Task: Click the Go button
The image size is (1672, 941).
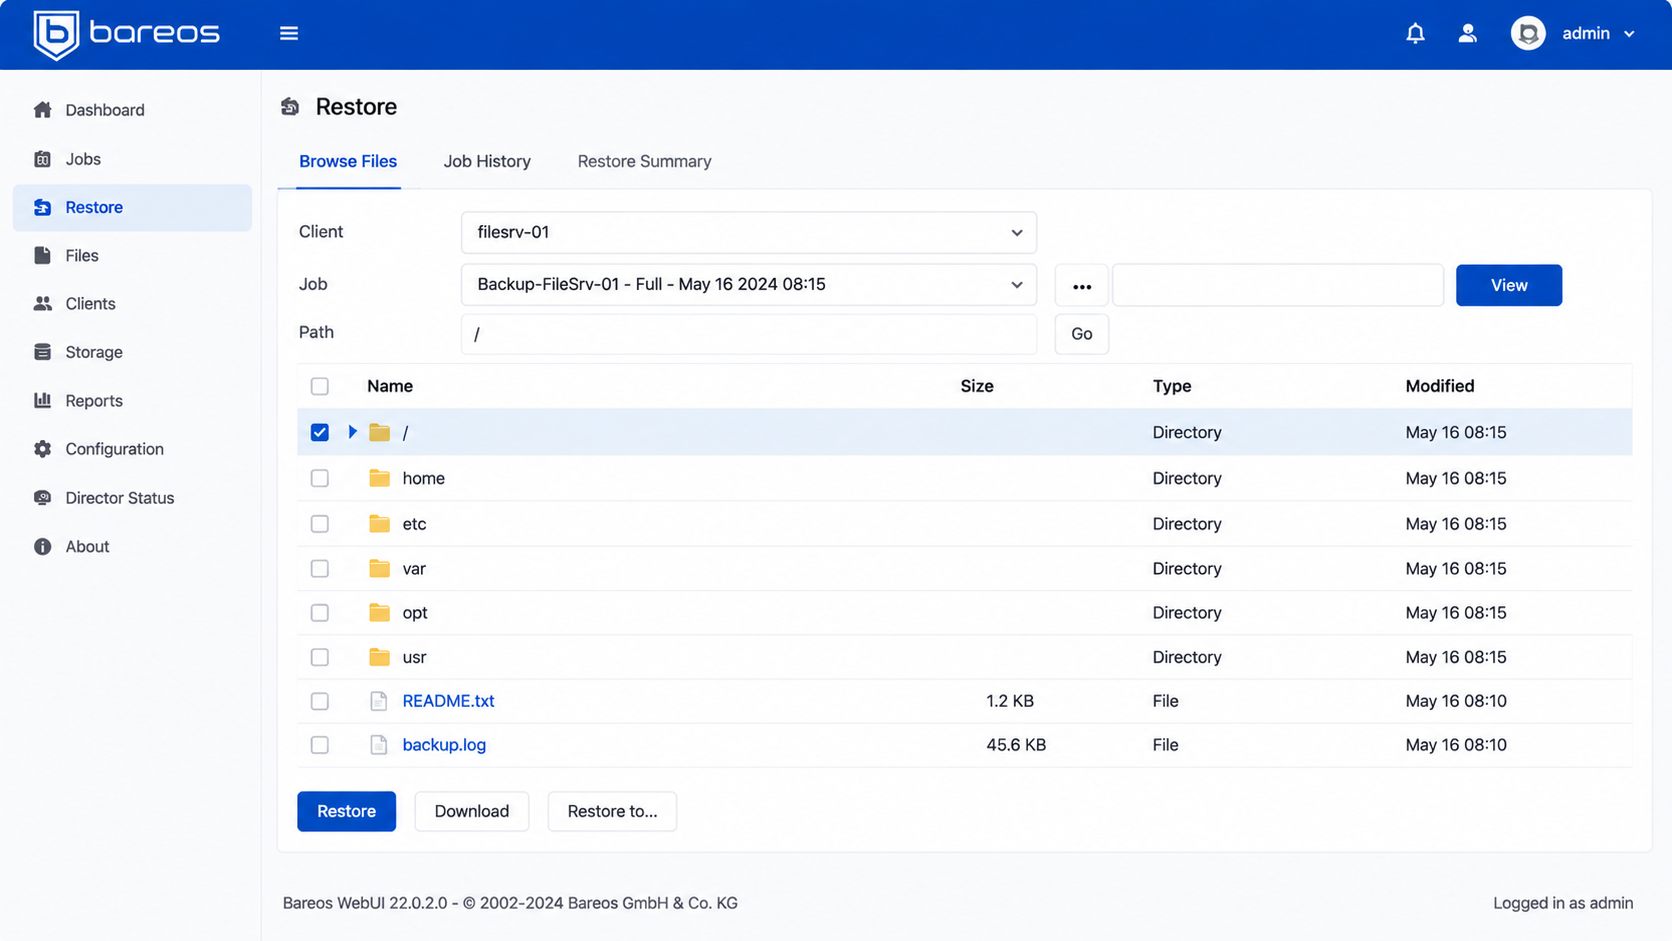Action: (1081, 334)
